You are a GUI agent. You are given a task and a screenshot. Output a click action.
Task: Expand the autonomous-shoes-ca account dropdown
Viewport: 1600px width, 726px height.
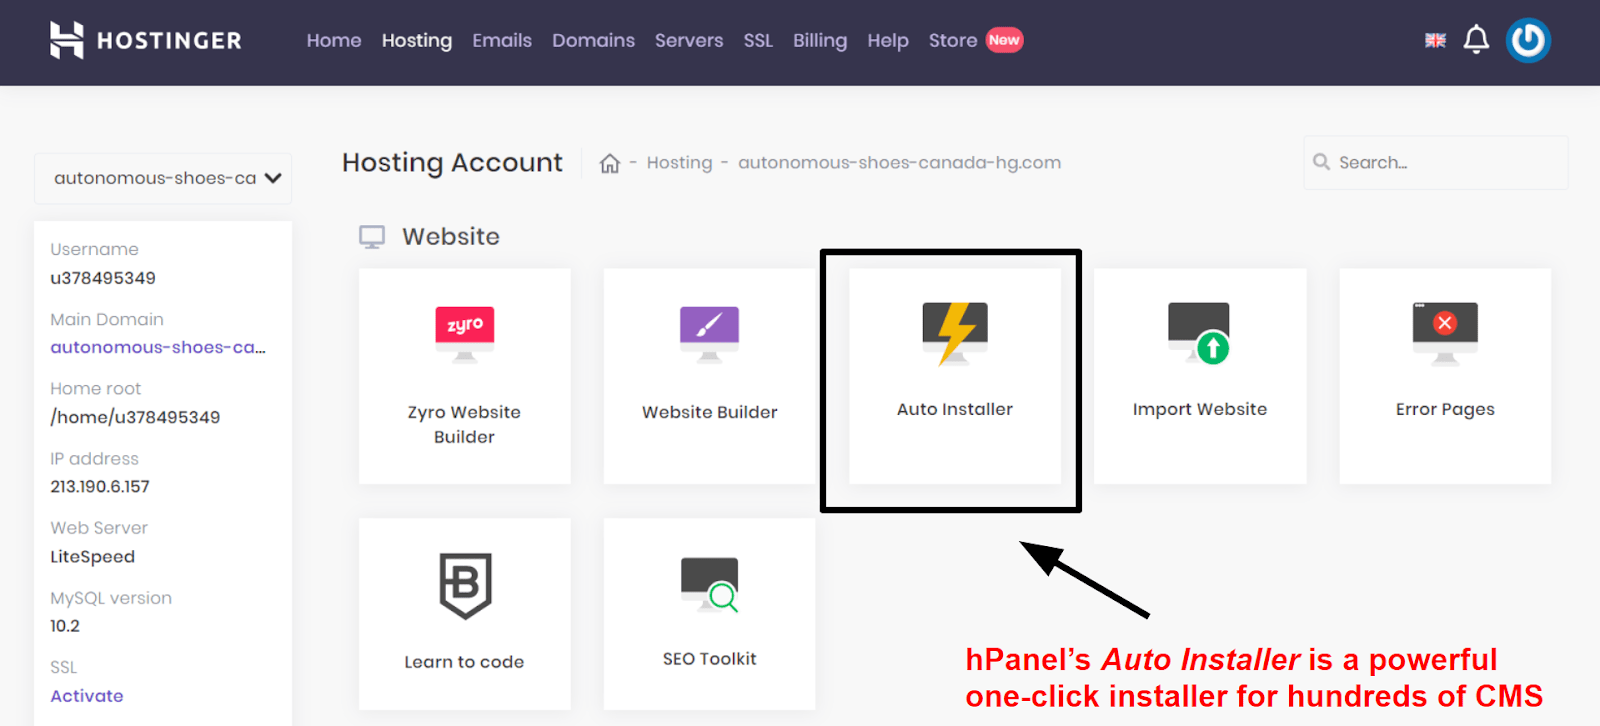163,178
